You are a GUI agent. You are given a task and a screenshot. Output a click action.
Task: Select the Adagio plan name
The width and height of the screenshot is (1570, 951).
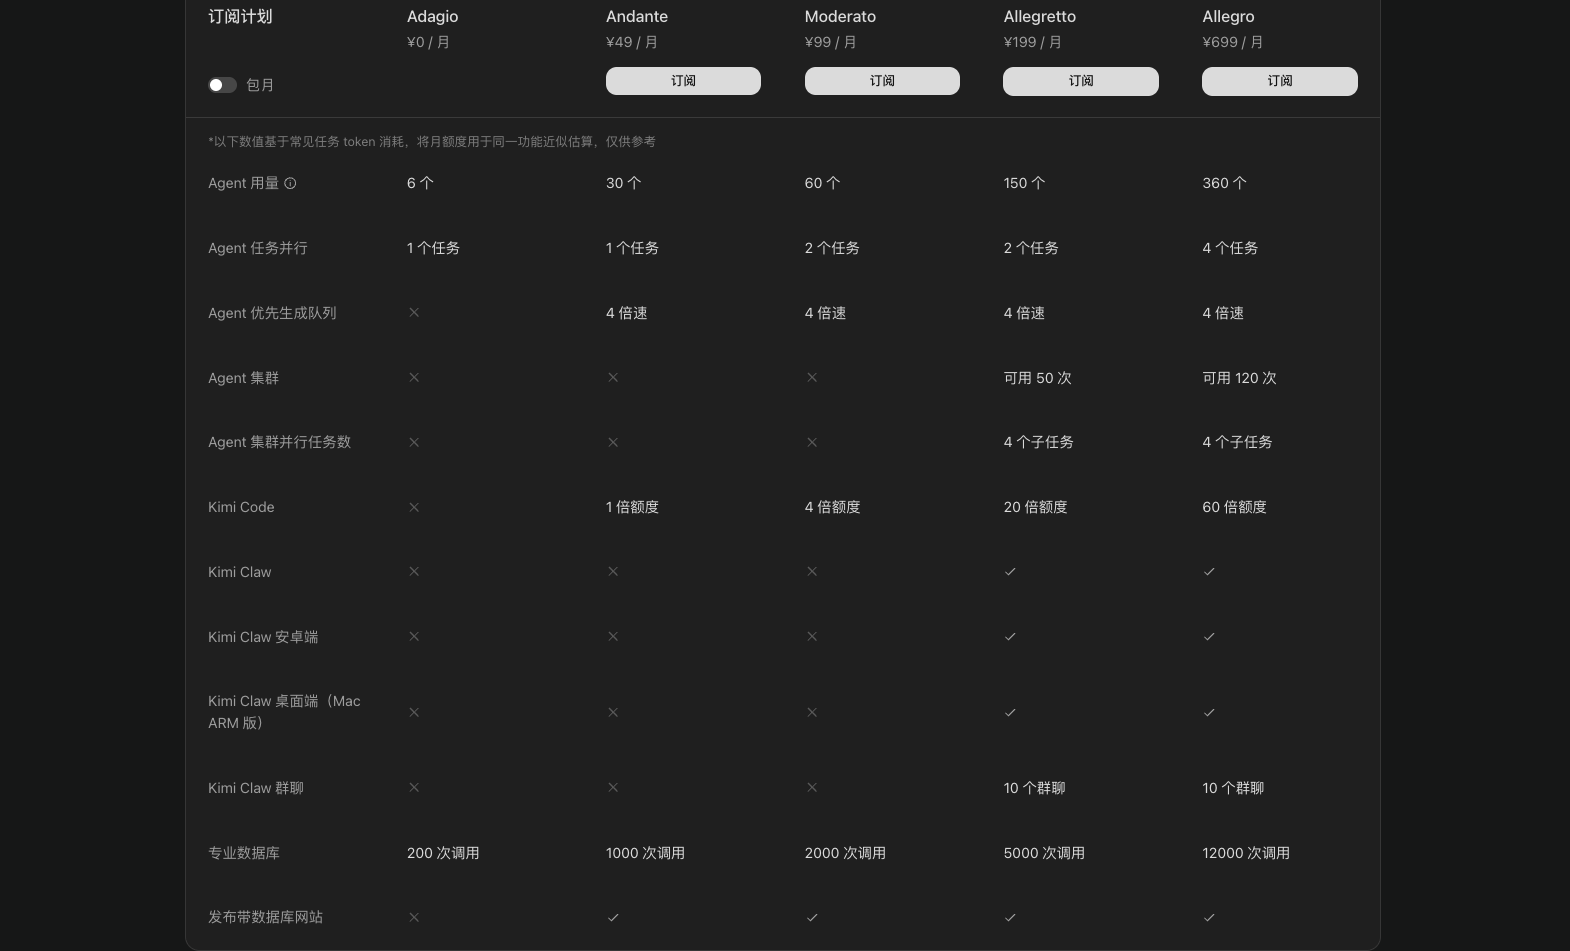point(432,17)
